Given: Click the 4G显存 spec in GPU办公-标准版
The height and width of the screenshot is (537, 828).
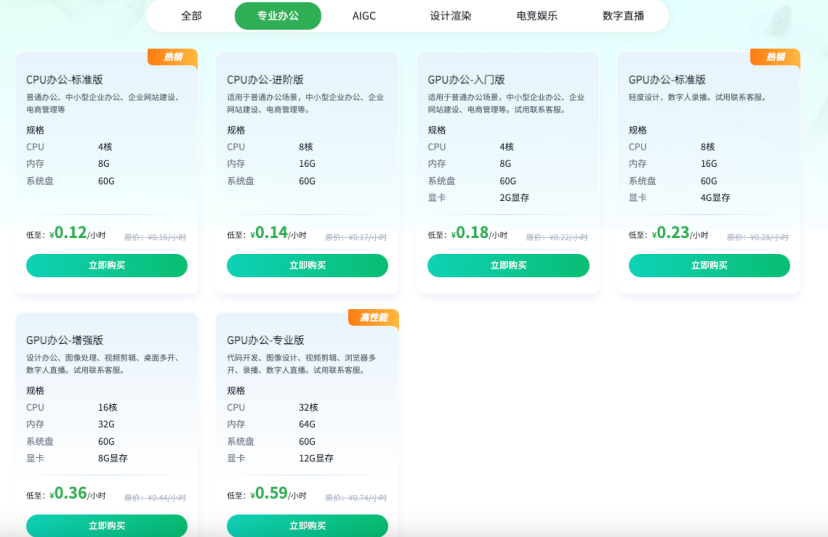Looking at the screenshot, I should (x=715, y=198).
